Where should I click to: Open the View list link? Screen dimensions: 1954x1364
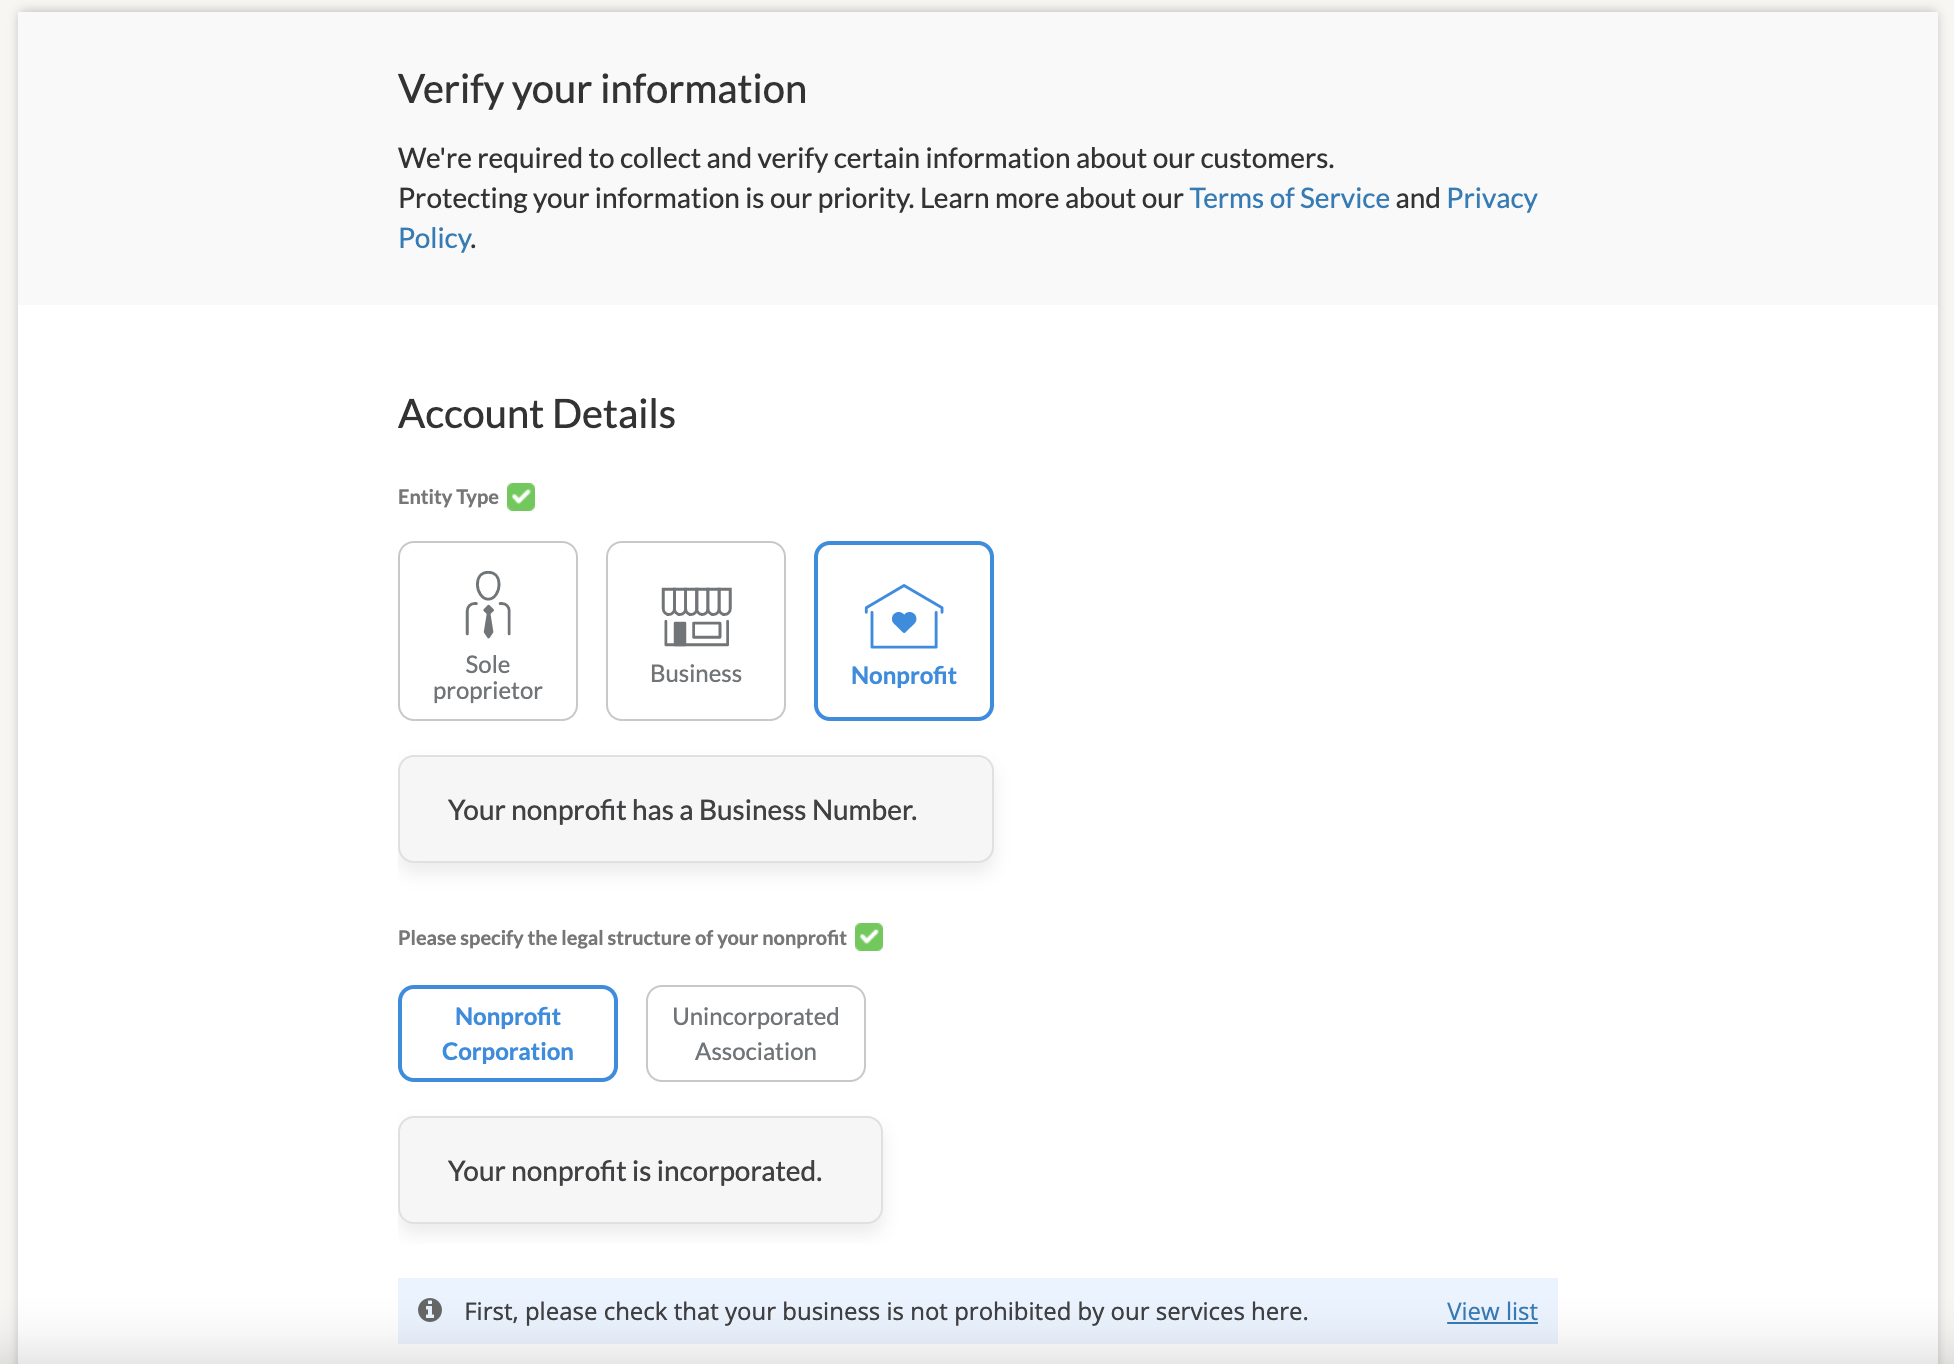click(x=1491, y=1311)
